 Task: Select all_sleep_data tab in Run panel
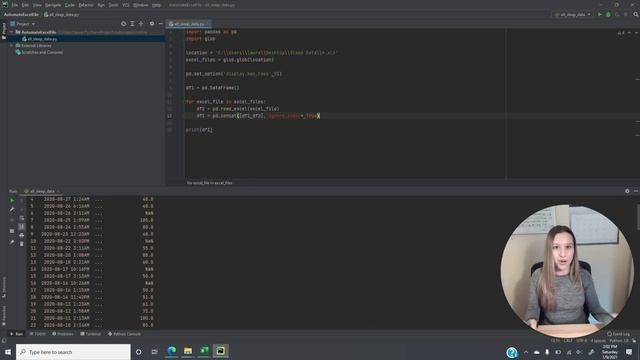coord(41,191)
